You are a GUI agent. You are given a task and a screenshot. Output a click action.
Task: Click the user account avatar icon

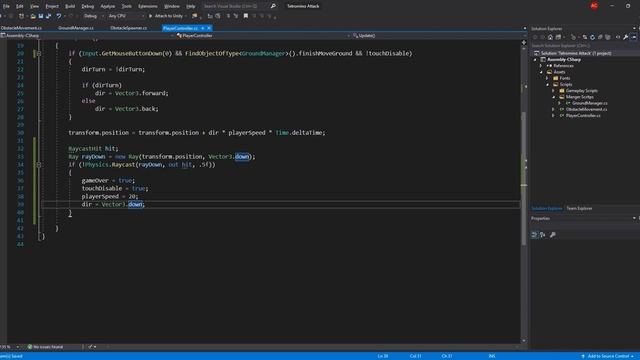[594, 6]
